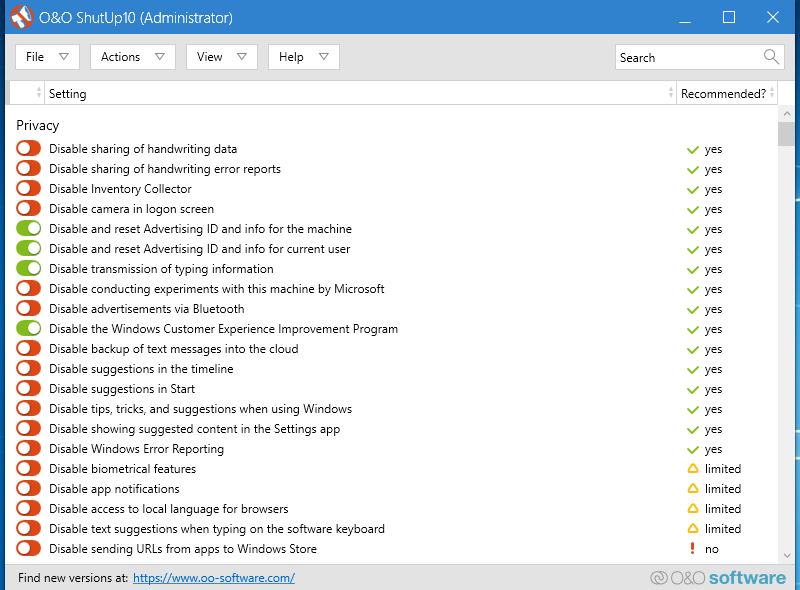Click warning triangle for software keyboard suggestions row
800x590 pixels.
692,528
